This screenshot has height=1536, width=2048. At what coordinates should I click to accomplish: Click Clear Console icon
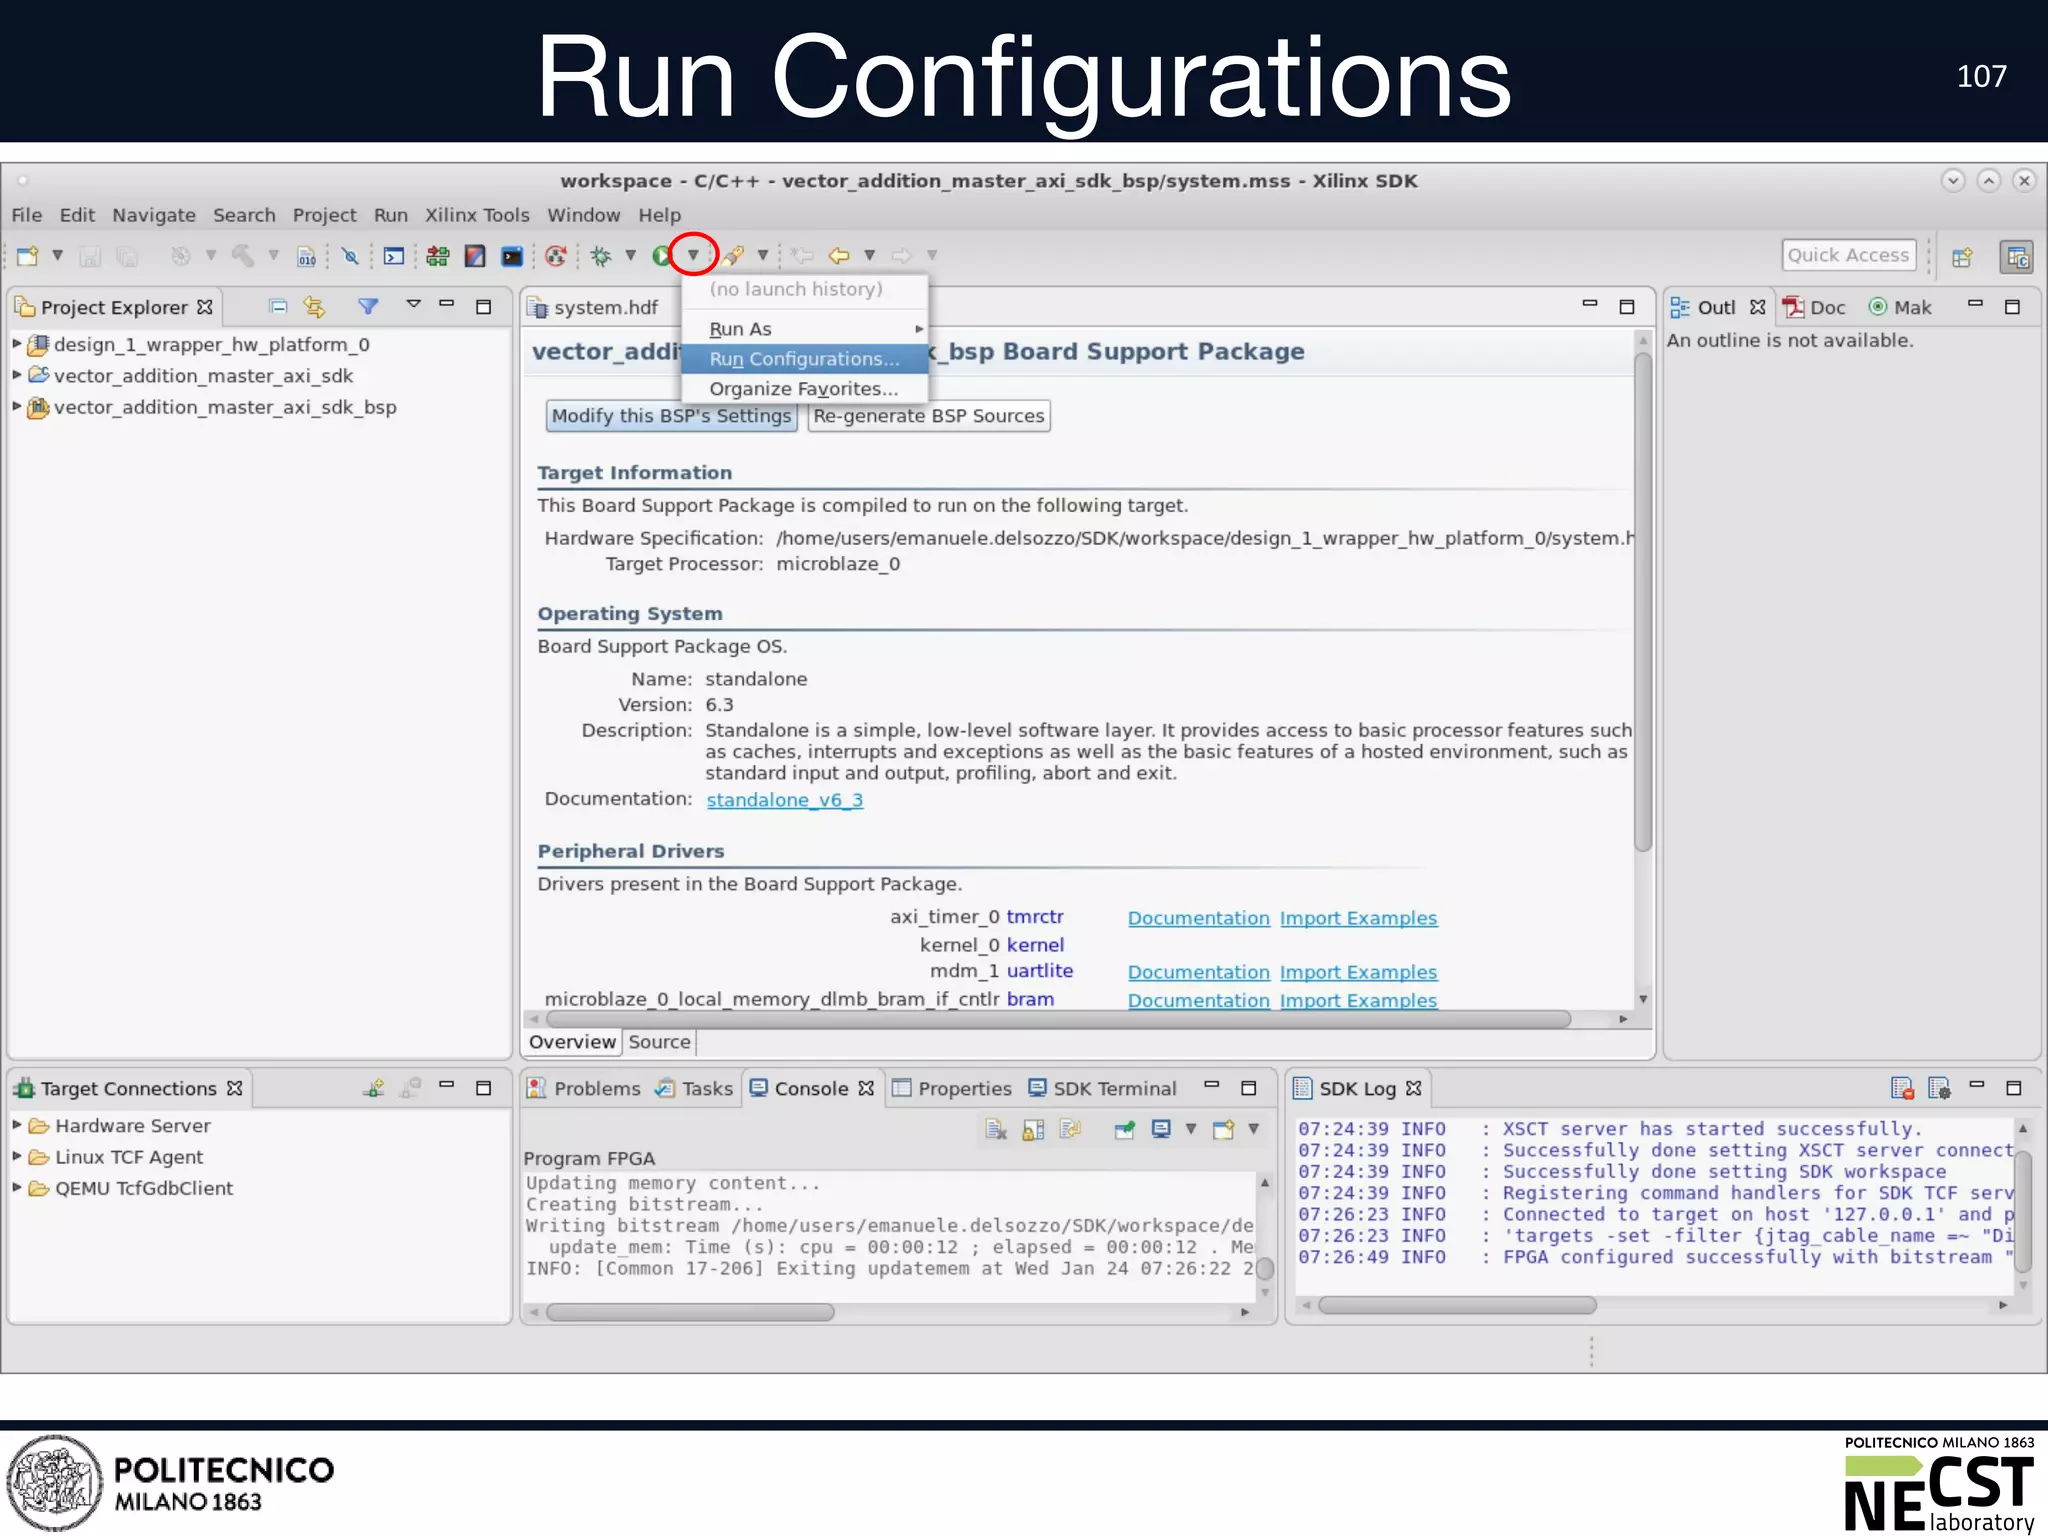coord(996,1129)
